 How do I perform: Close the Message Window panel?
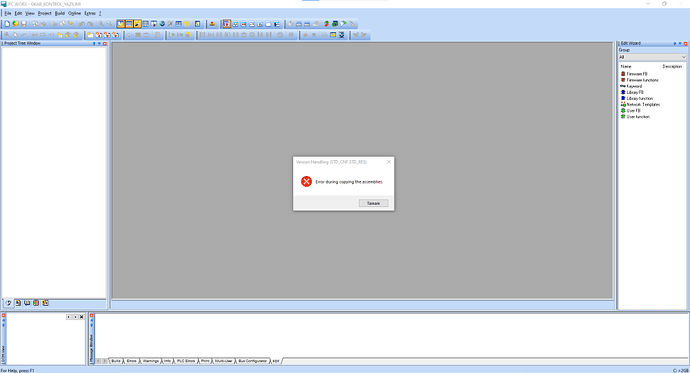point(92,315)
